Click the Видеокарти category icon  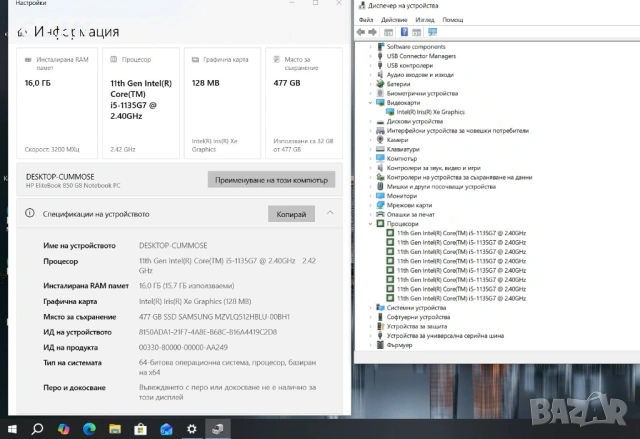tap(380, 102)
